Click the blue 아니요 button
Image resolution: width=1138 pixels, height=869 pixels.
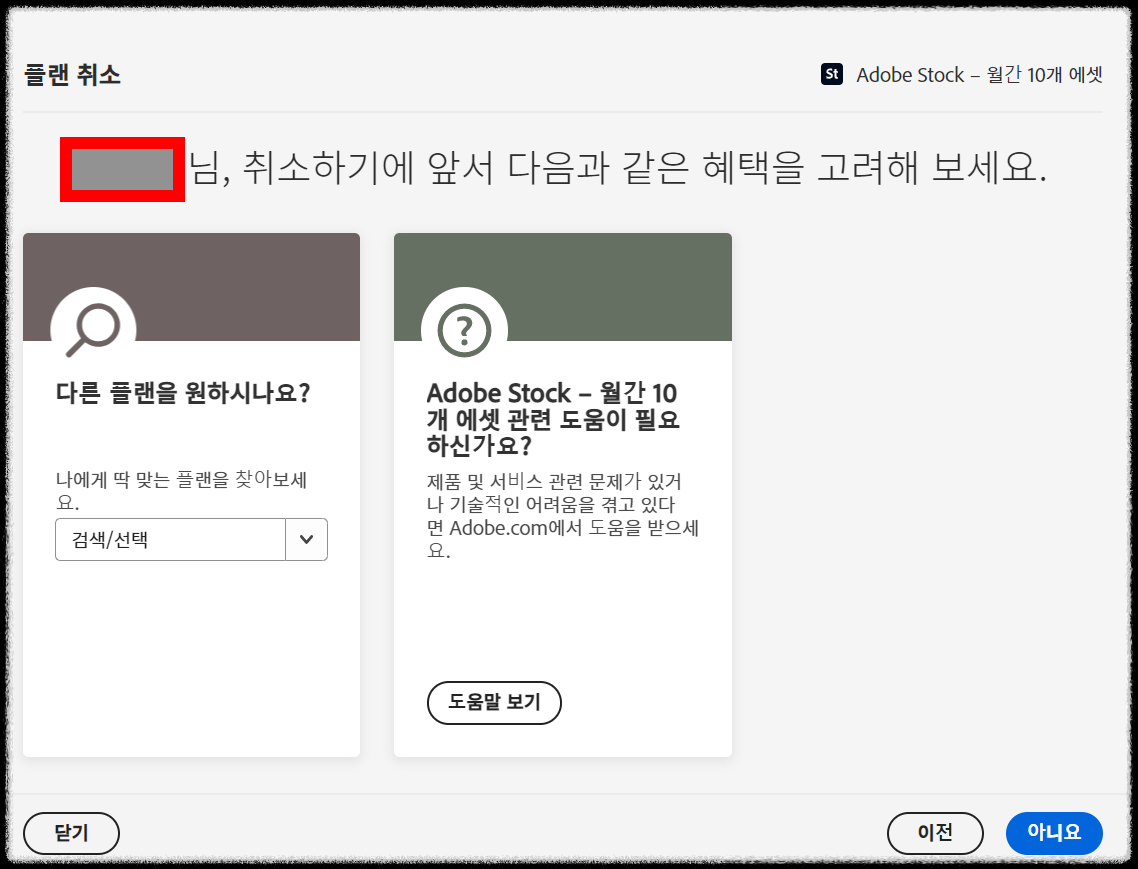click(1054, 833)
